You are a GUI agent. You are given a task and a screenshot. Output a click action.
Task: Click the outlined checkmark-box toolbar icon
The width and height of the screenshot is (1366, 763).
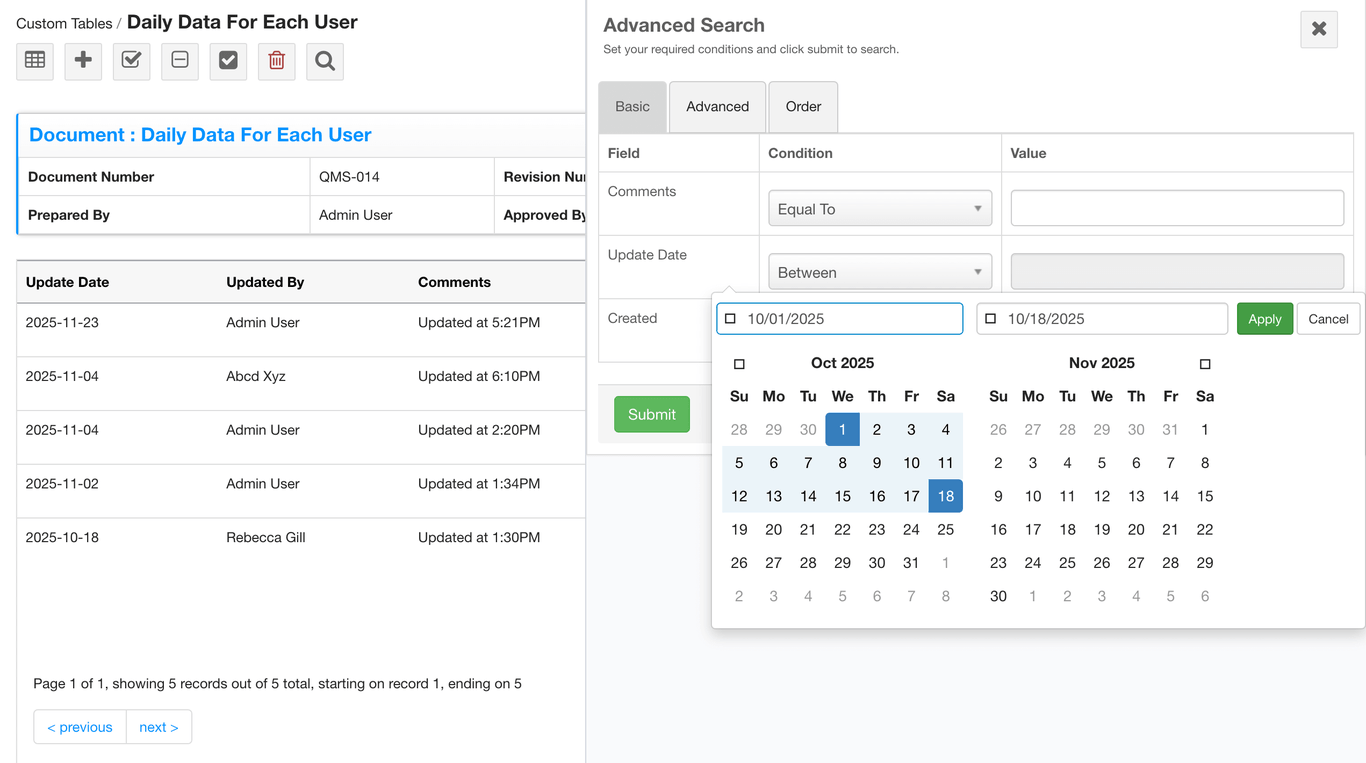click(131, 61)
